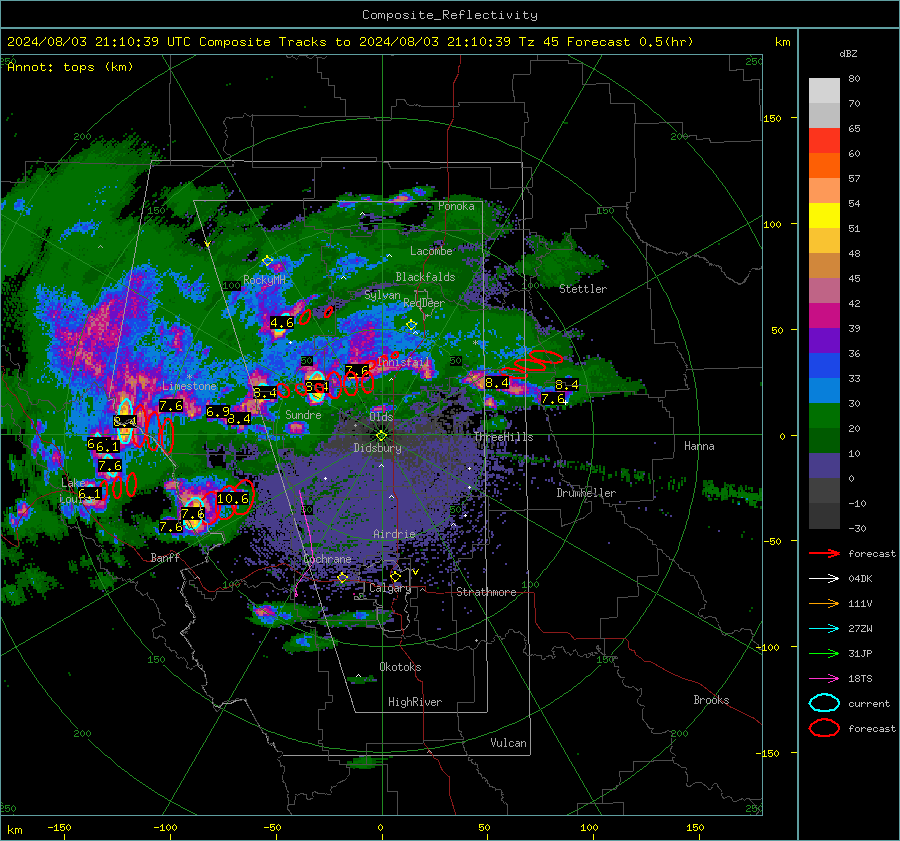Click the HighRiver city label
Image resolution: width=900 pixels, height=841 pixels.
415,702
